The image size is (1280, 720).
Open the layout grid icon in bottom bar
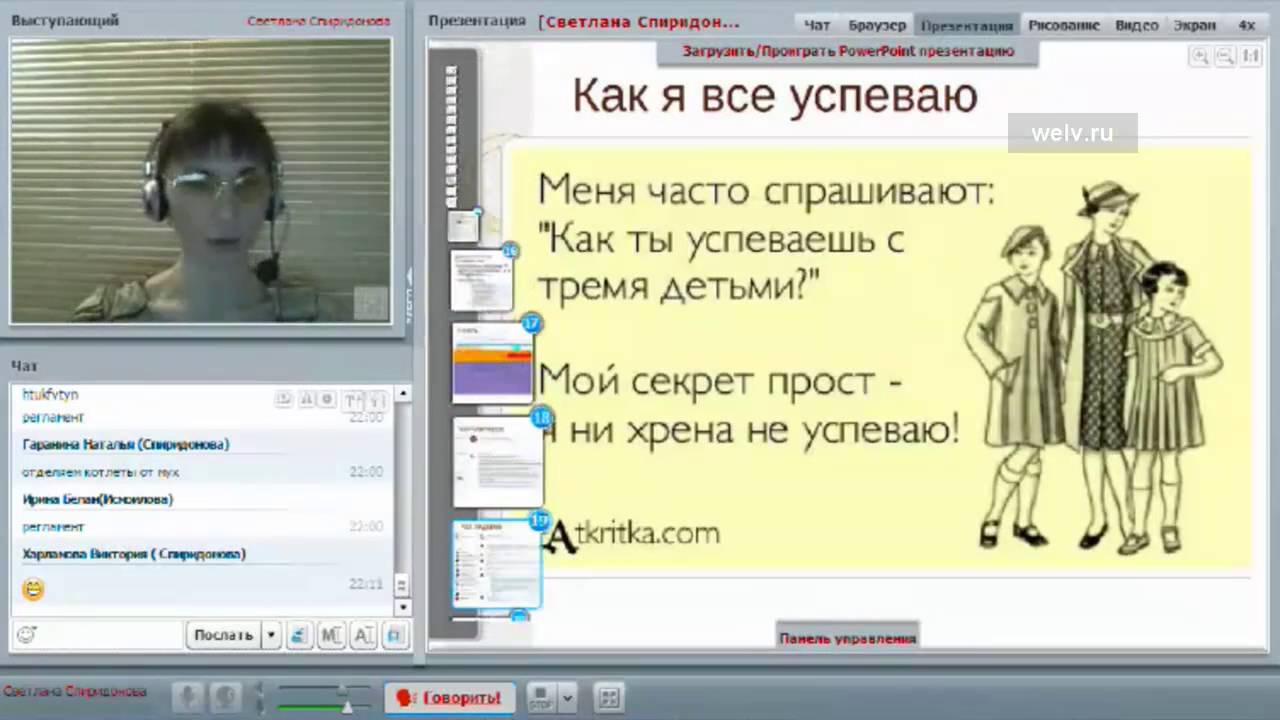609,697
